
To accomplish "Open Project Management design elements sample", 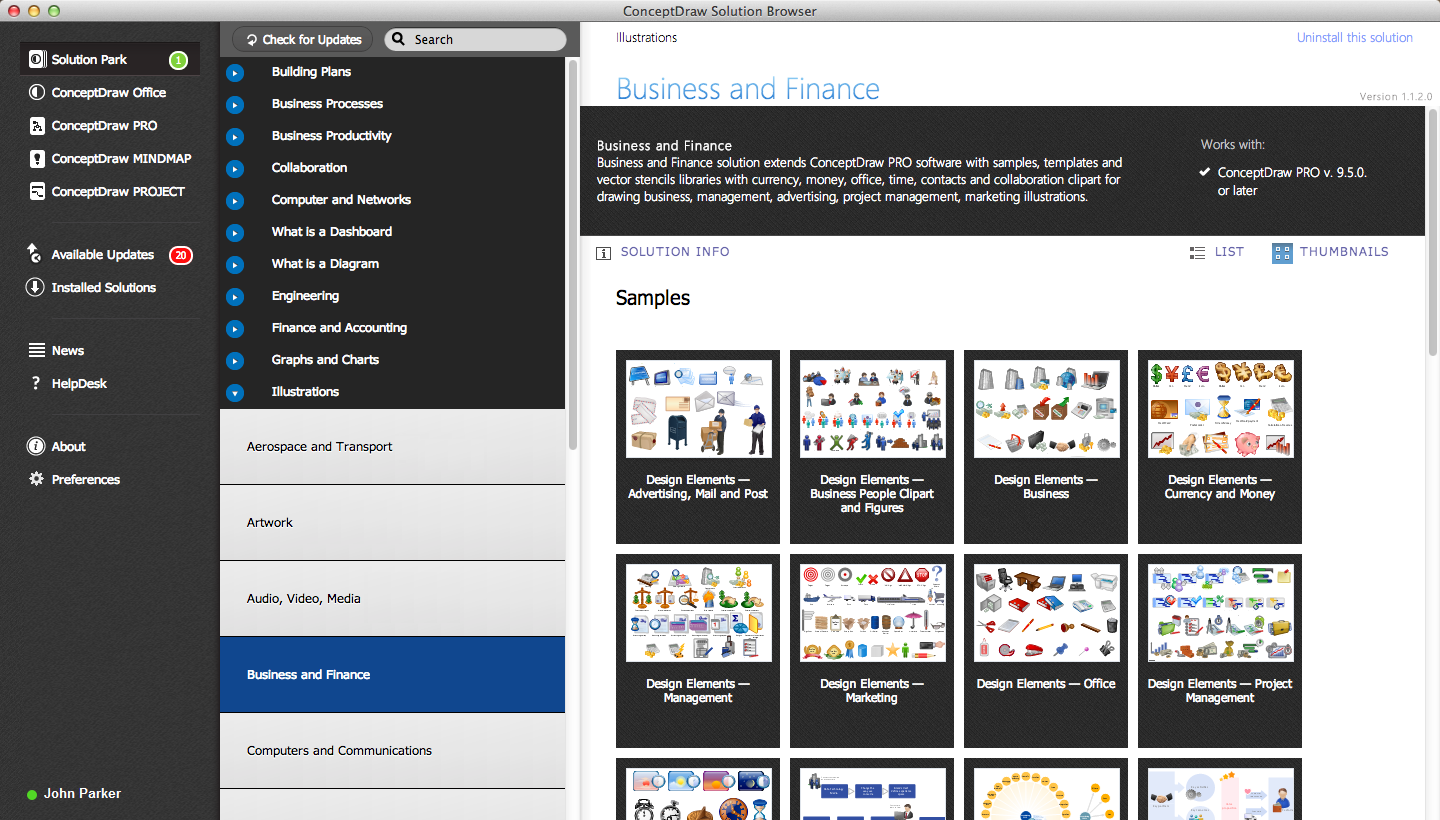I will 1220,651.
